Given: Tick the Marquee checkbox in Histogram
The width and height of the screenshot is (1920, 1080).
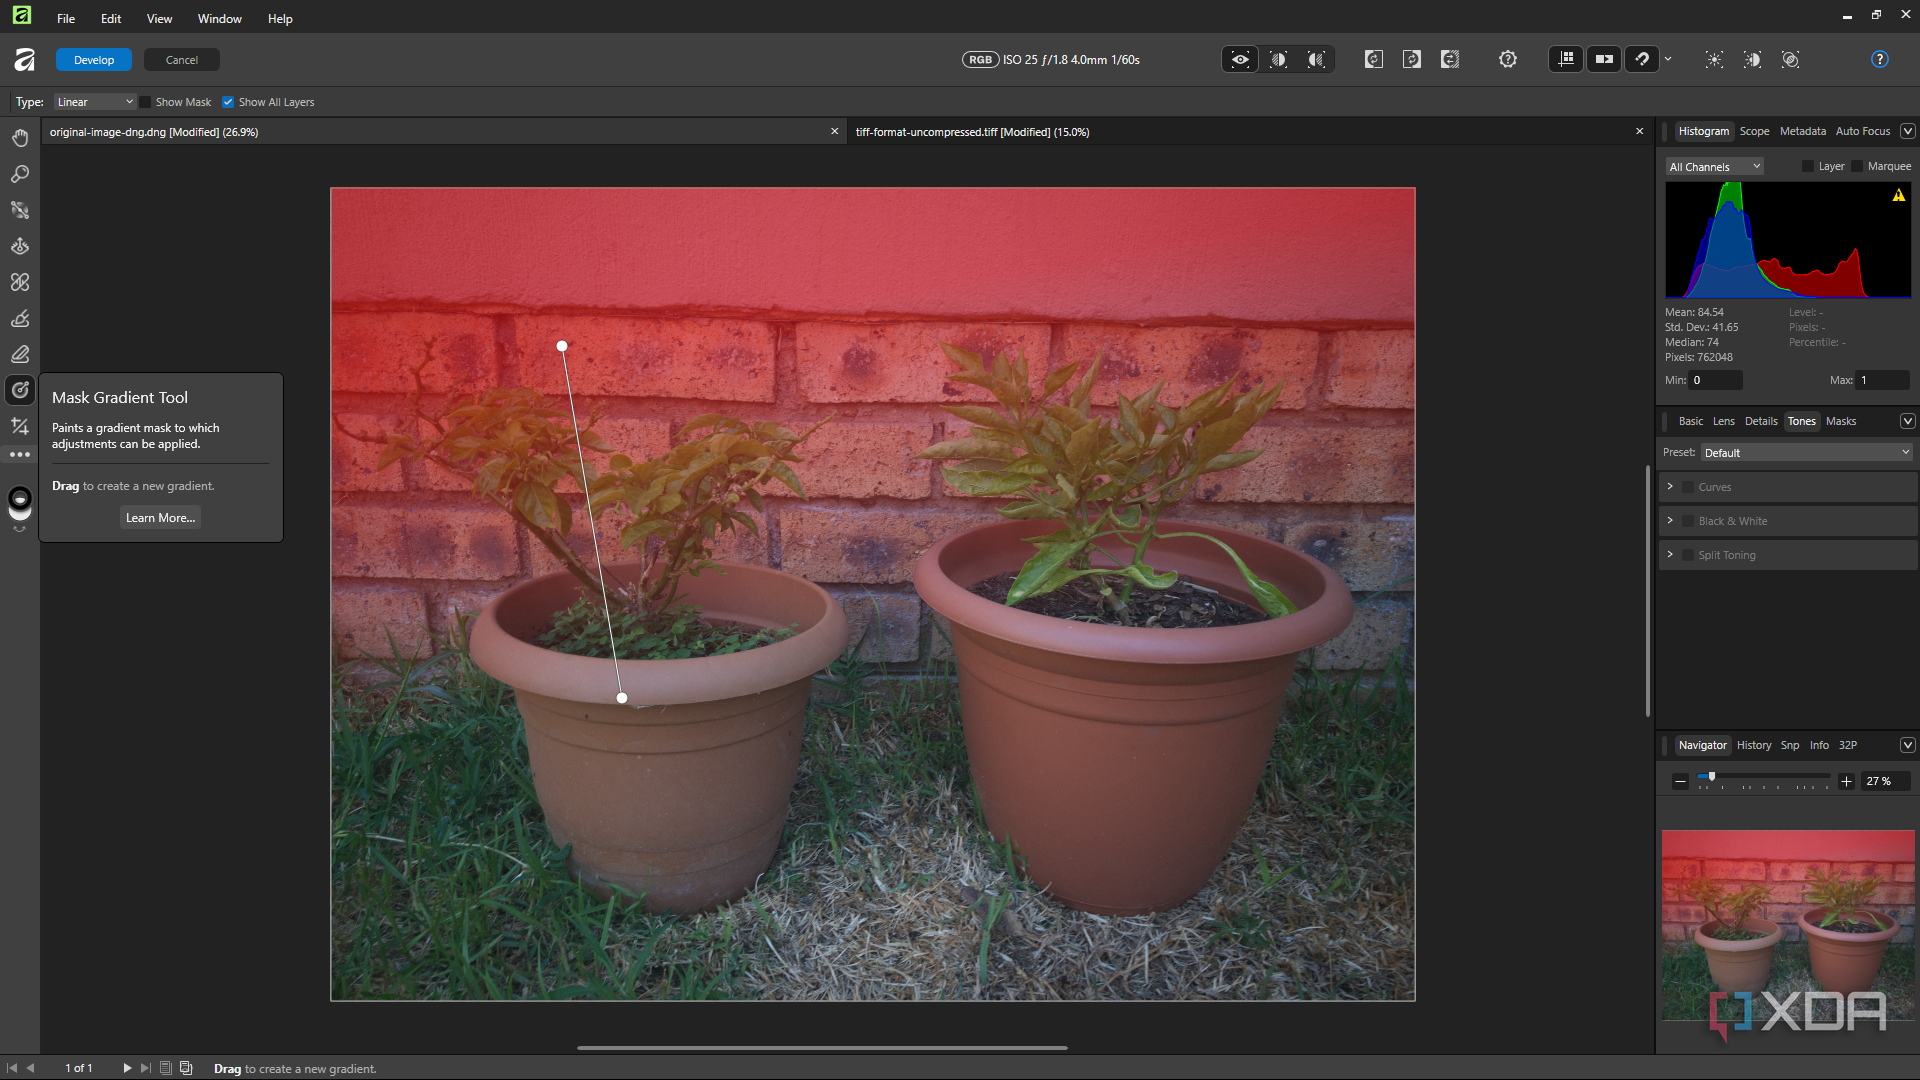Looking at the screenshot, I should pos(1857,167).
